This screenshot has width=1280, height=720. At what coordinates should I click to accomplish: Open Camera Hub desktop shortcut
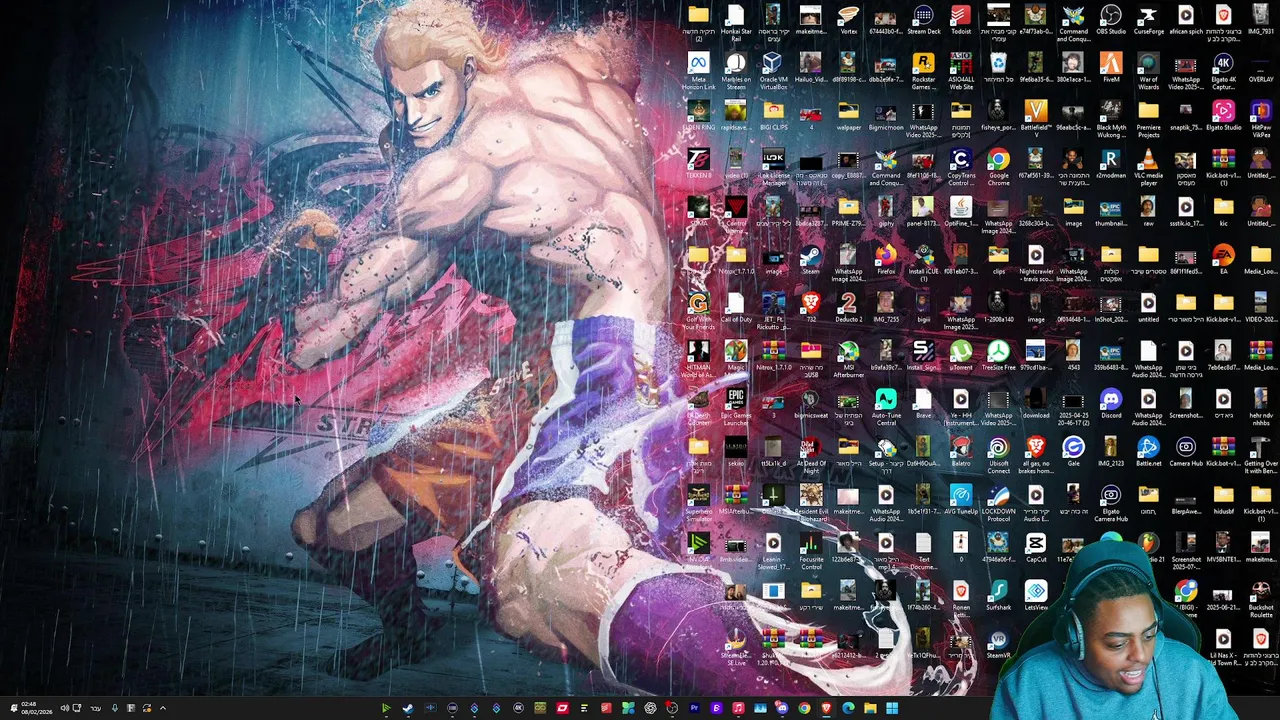(x=1185, y=452)
